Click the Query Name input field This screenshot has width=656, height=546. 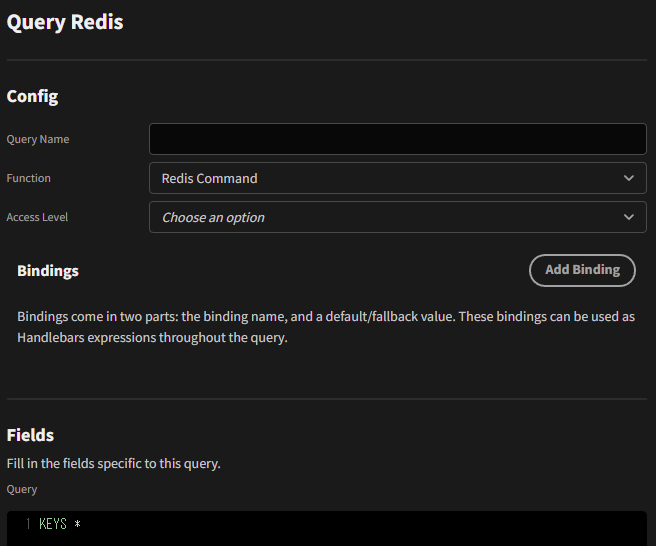click(397, 139)
